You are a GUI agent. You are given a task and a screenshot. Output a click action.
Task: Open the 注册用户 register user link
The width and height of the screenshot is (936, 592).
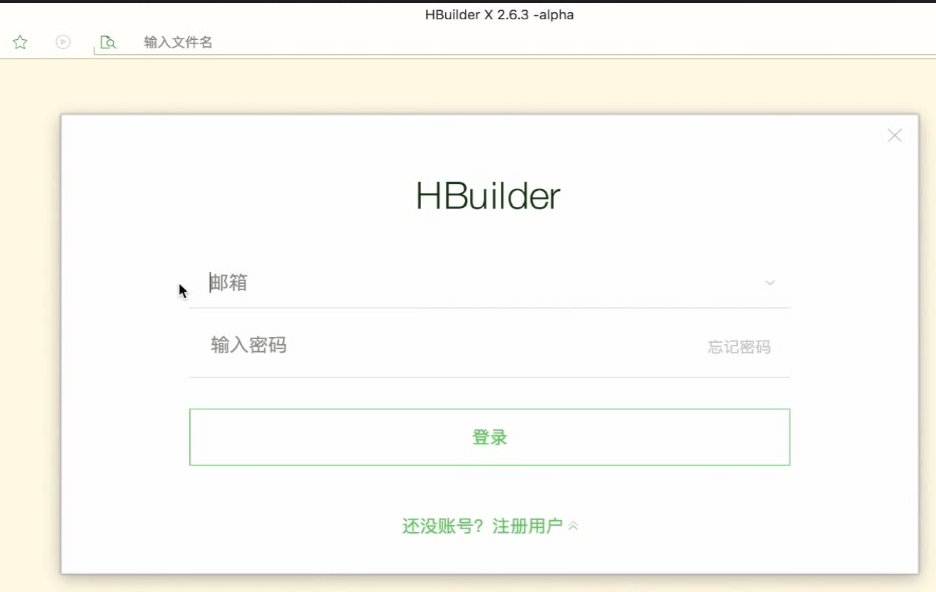[x=527, y=526]
